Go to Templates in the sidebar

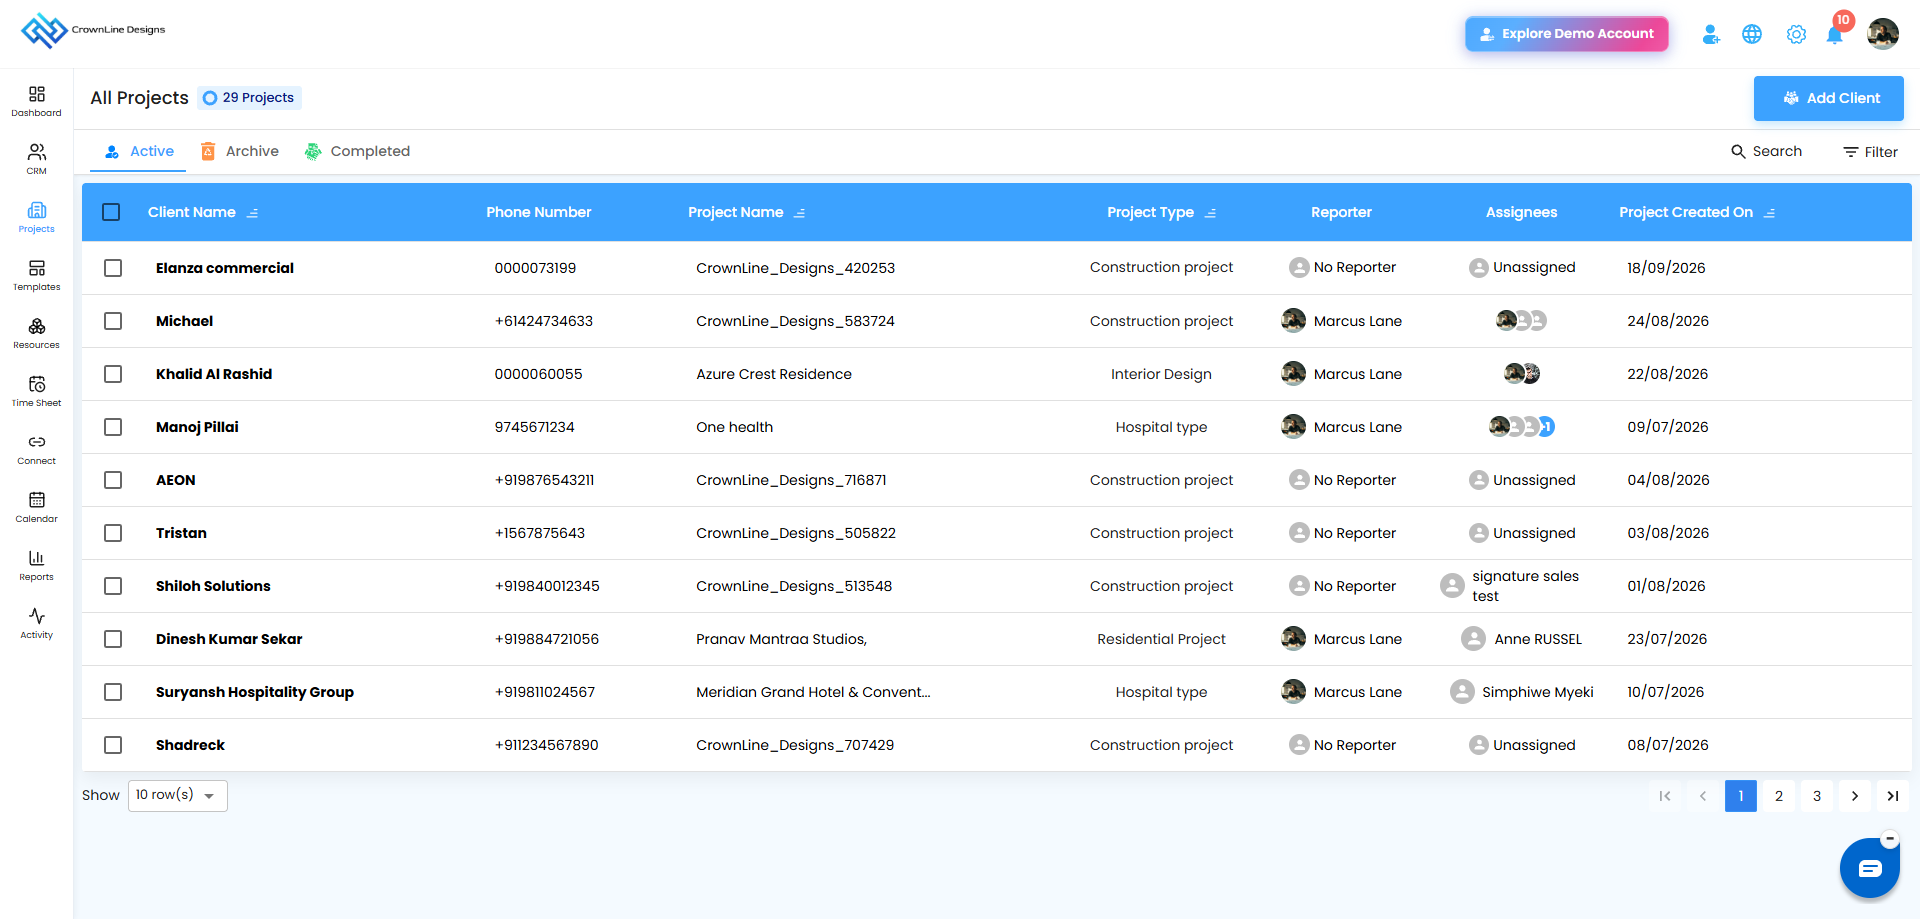(37, 275)
